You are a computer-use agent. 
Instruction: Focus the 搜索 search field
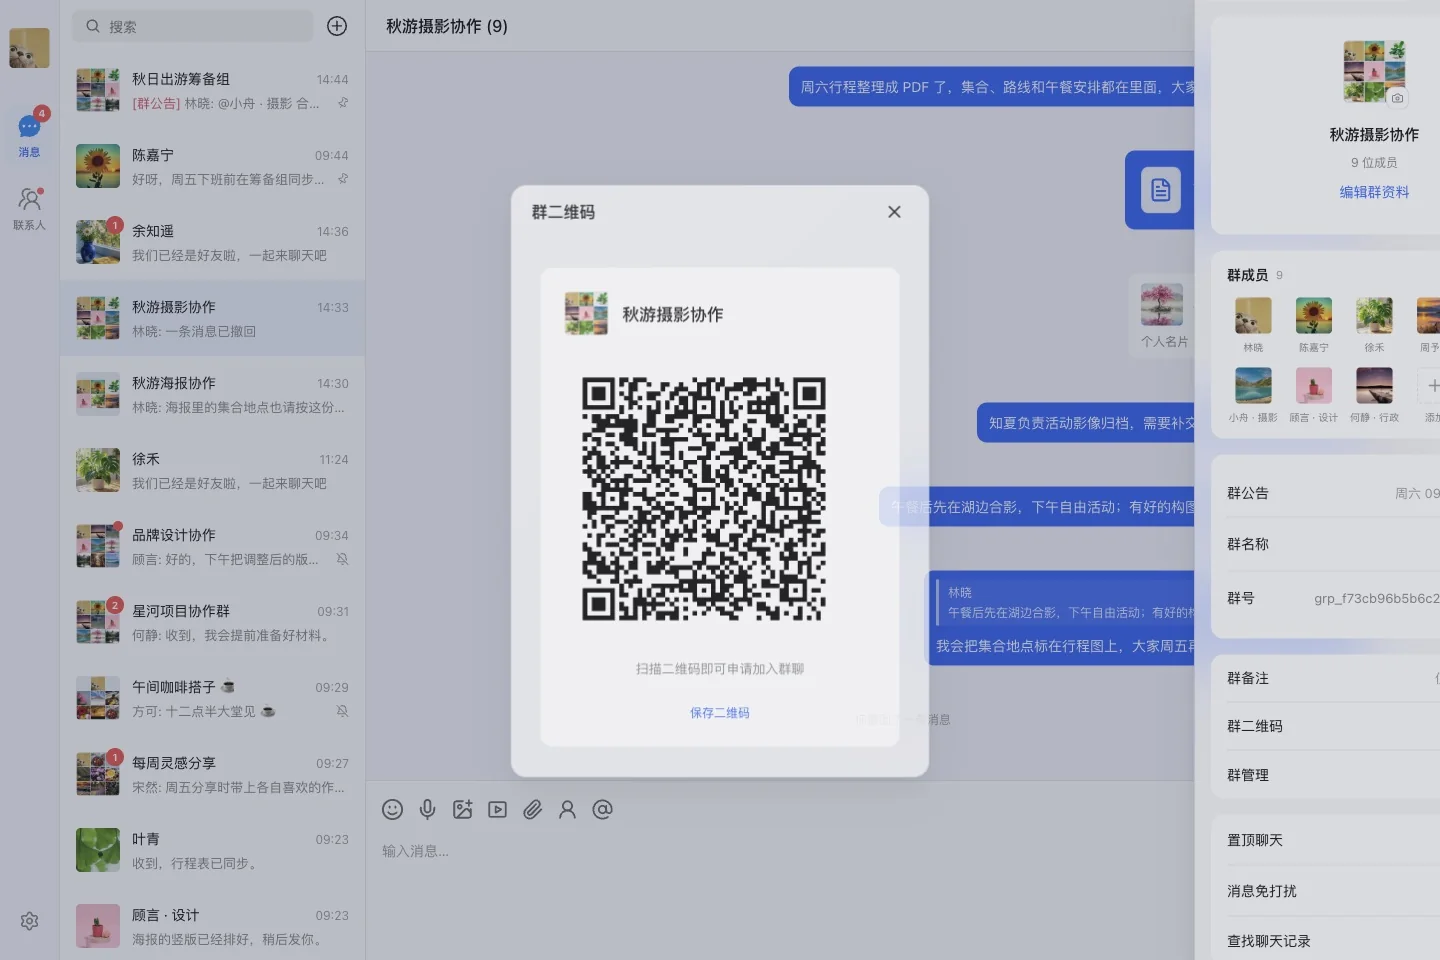193,26
